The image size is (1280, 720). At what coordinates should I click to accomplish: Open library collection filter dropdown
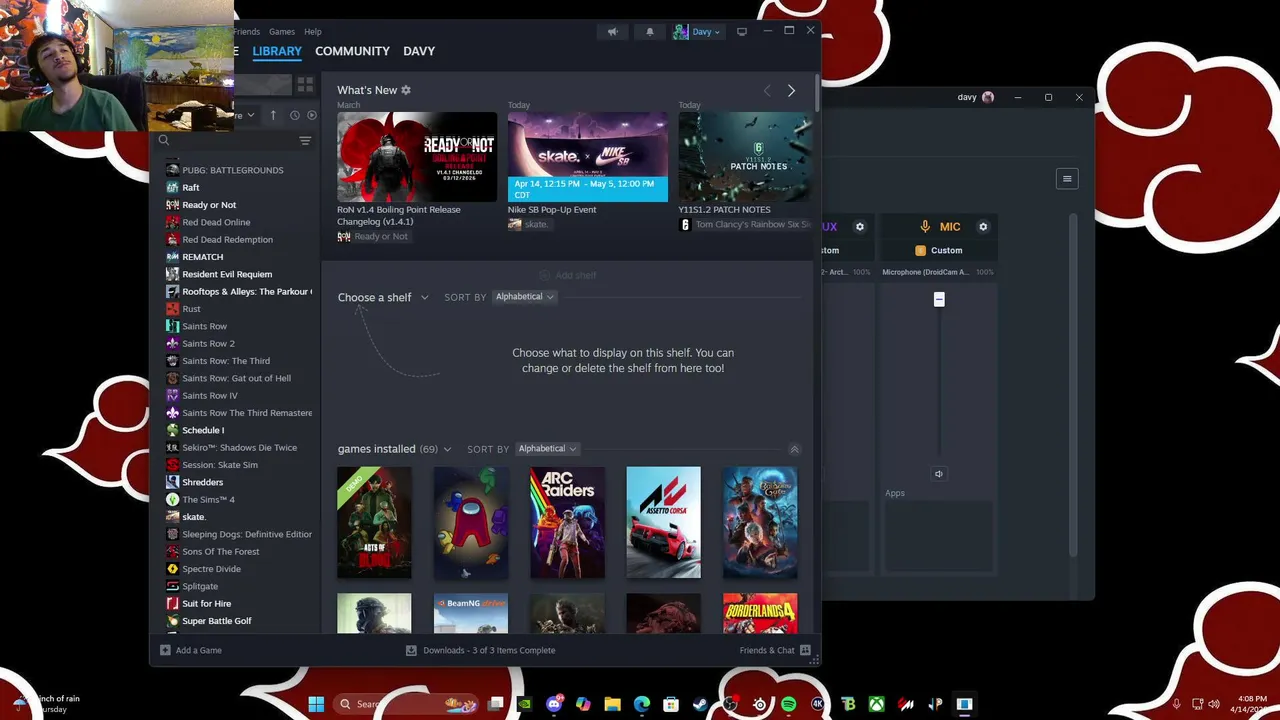coord(246,115)
